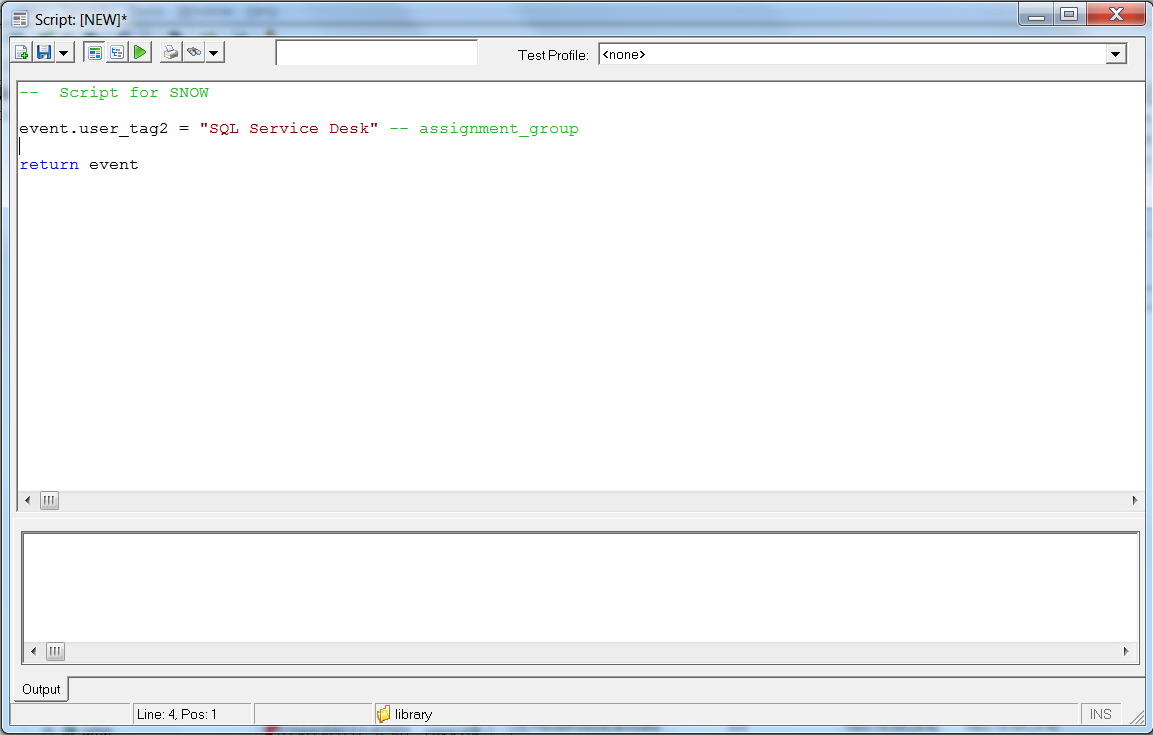Switch to the Output tab
1153x735 pixels.
pos(40,689)
